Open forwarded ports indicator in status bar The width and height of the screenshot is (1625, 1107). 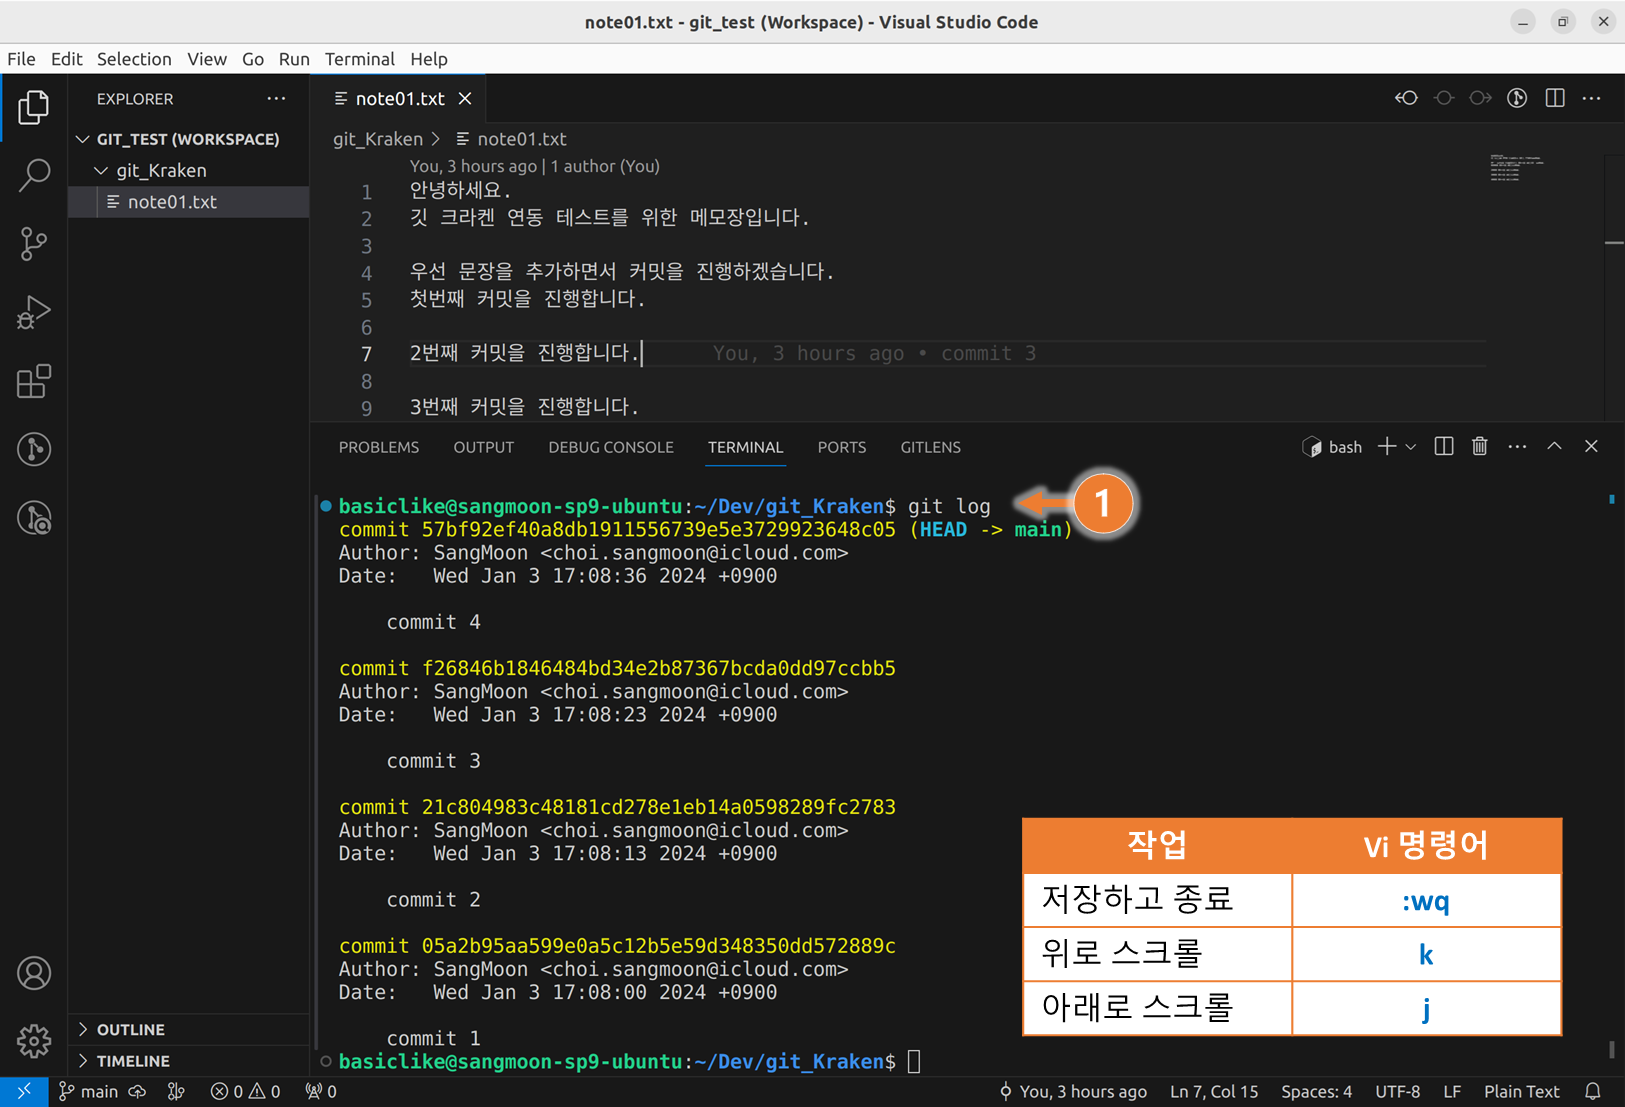coord(321,1091)
